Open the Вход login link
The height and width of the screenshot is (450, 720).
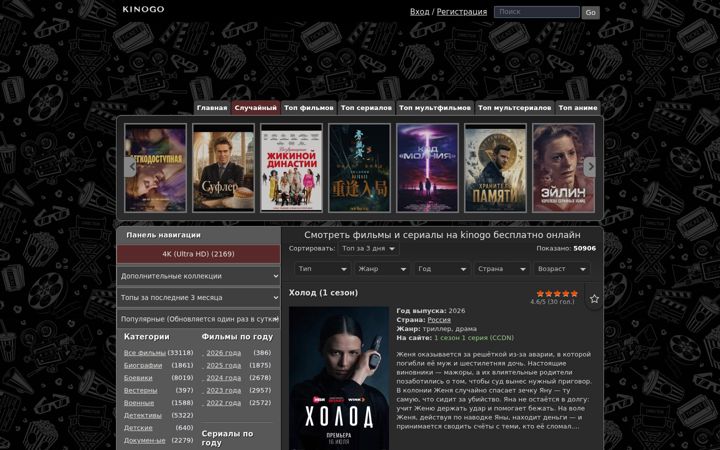(x=419, y=12)
